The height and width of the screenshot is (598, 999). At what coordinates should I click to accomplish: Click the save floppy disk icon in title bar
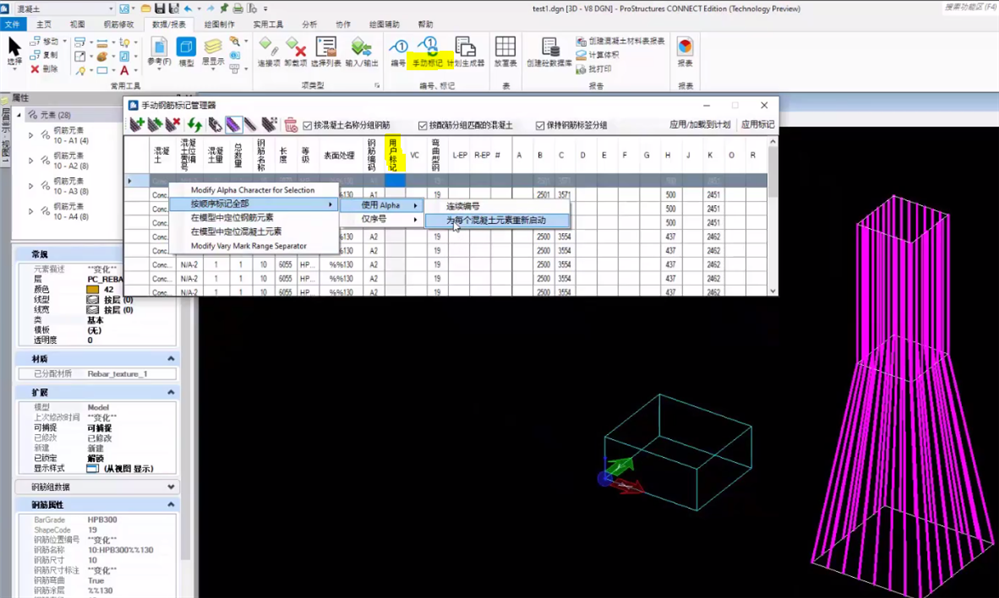tap(159, 8)
